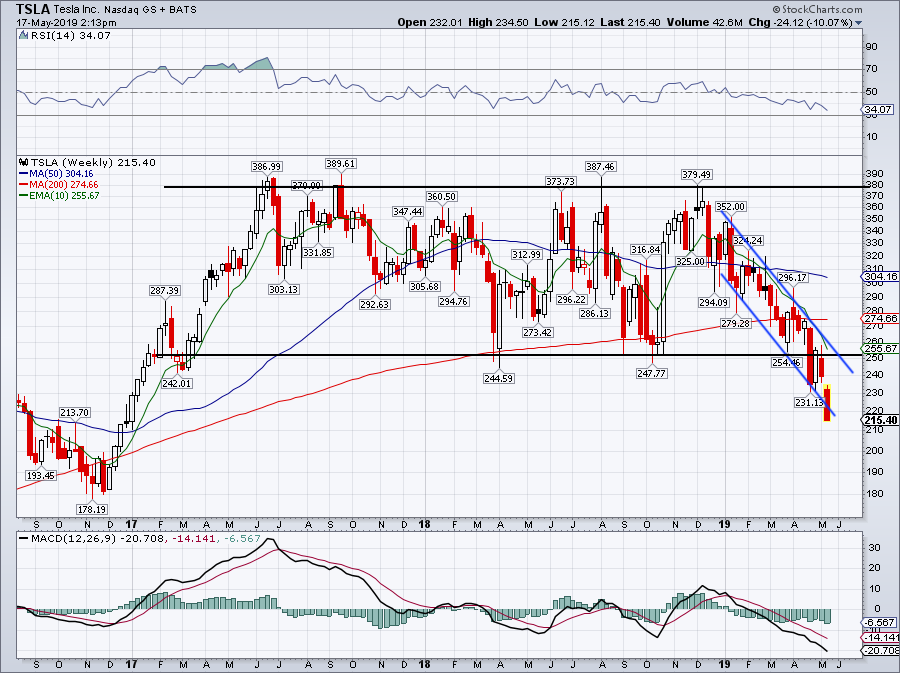
Task: Click the 379.49 peak price label
Action: pos(696,174)
